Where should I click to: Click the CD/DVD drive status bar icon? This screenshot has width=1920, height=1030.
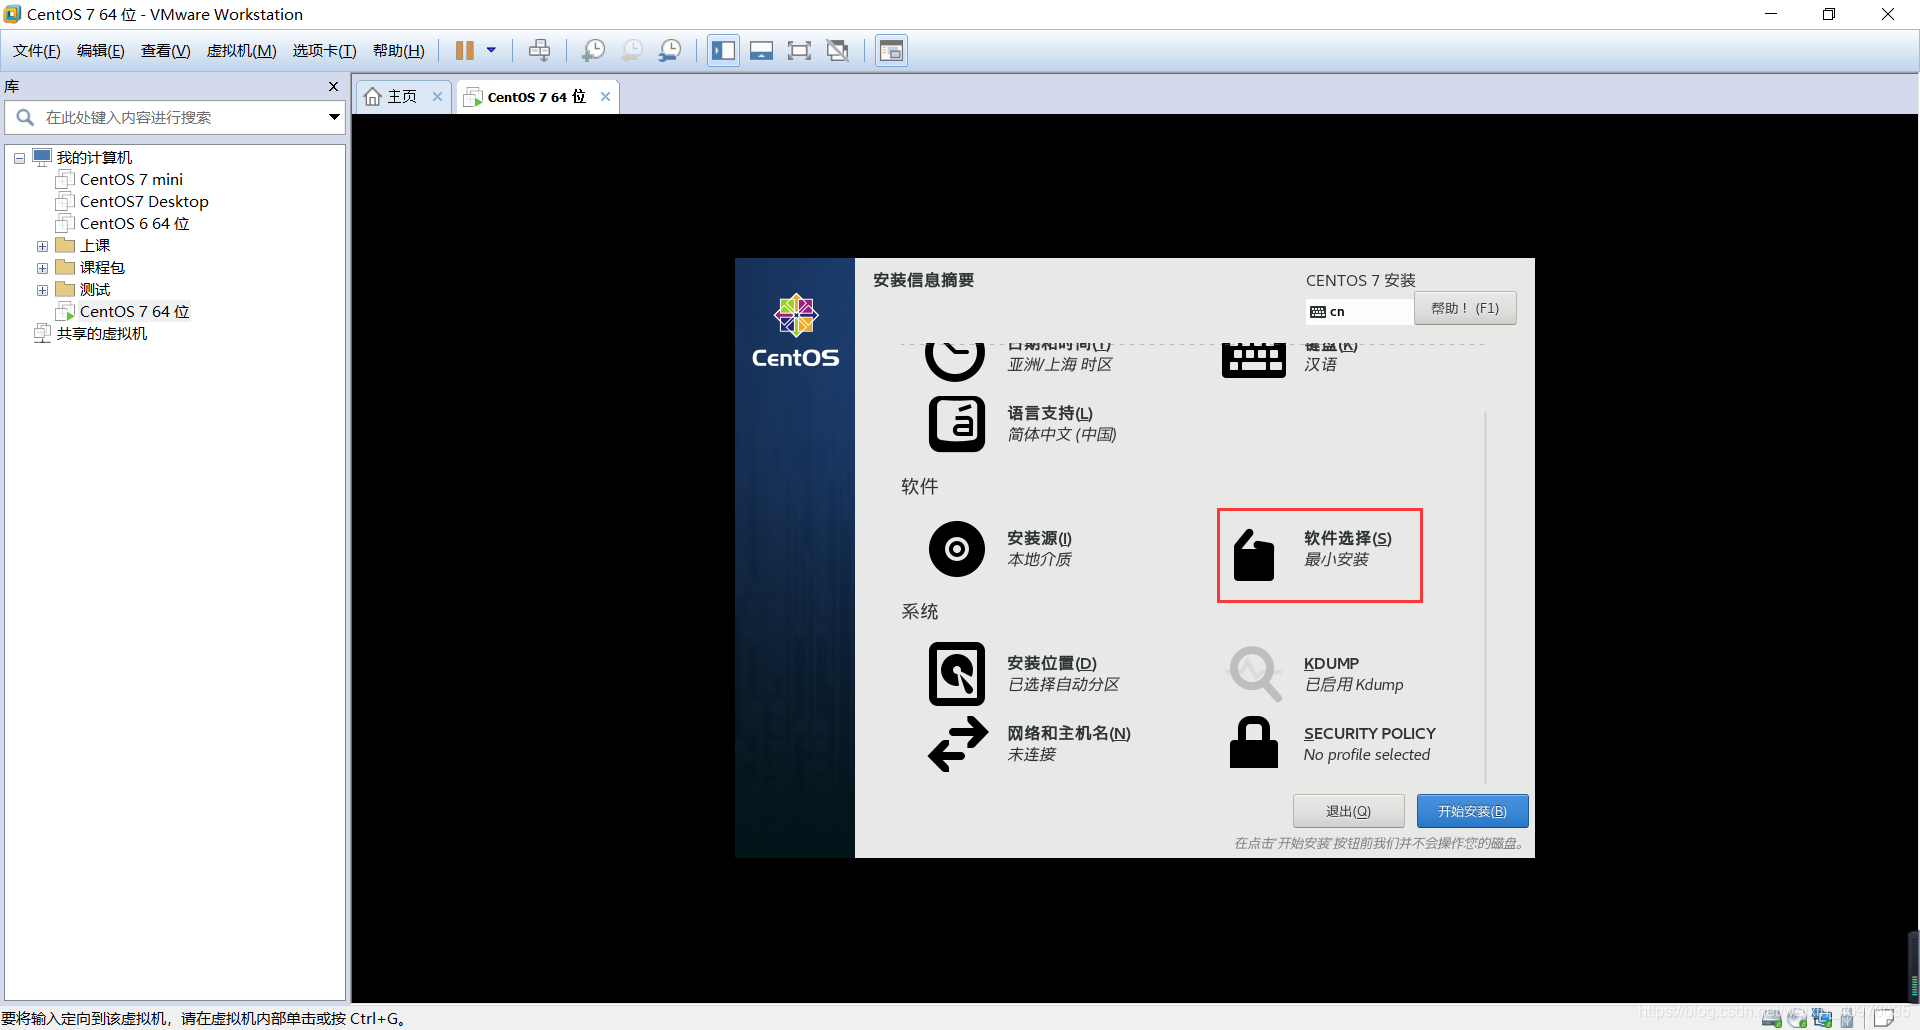point(1797,1018)
